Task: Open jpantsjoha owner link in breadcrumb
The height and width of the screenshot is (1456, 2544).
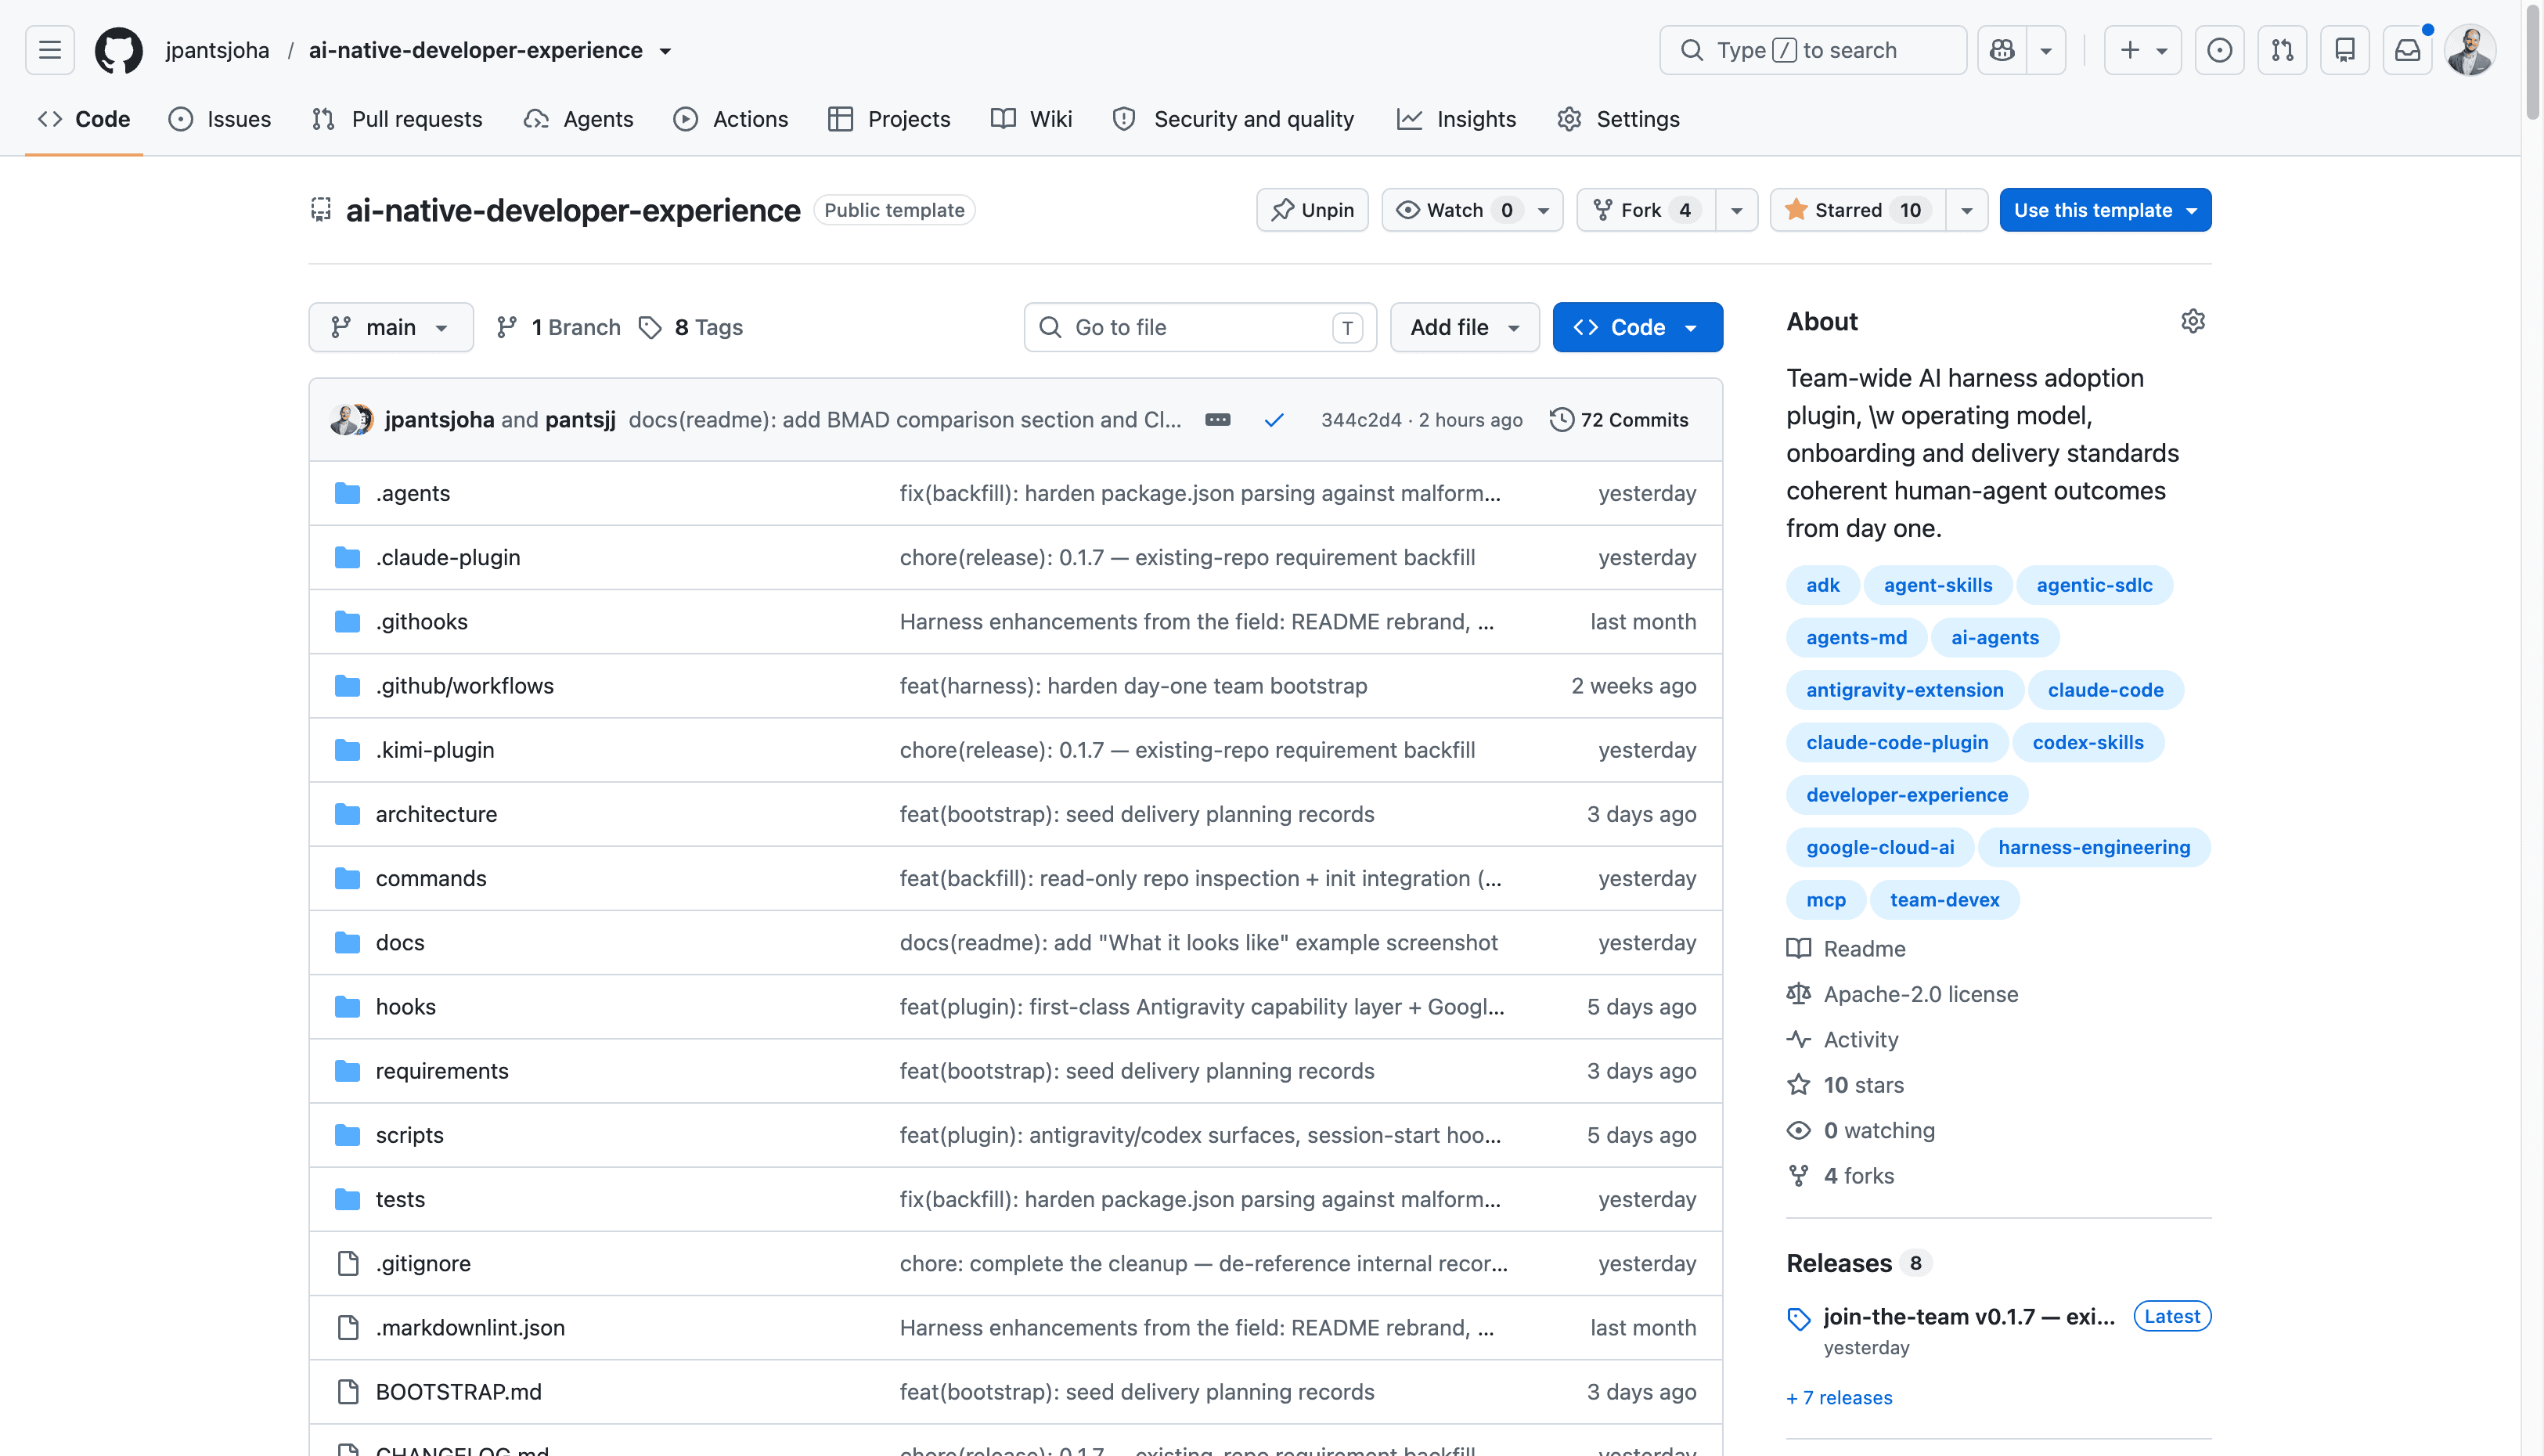Action: coord(217,50)
